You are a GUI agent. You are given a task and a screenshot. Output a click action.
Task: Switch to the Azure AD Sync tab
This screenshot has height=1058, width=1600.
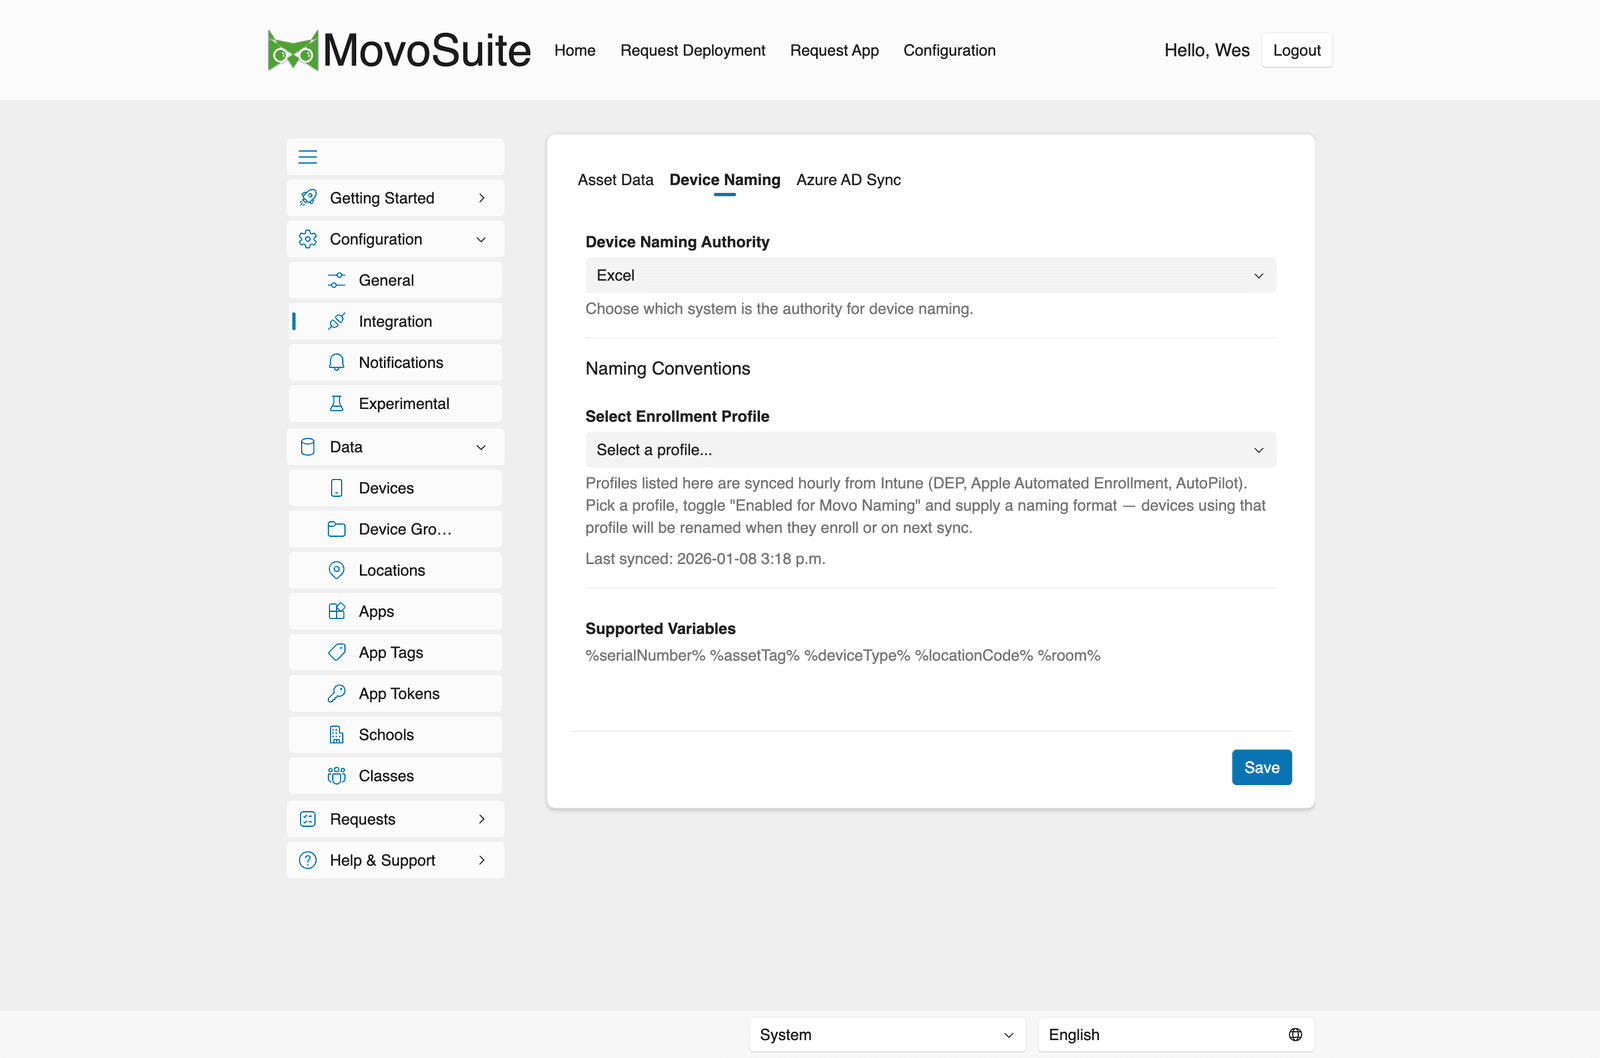click(x=848, y=180)
